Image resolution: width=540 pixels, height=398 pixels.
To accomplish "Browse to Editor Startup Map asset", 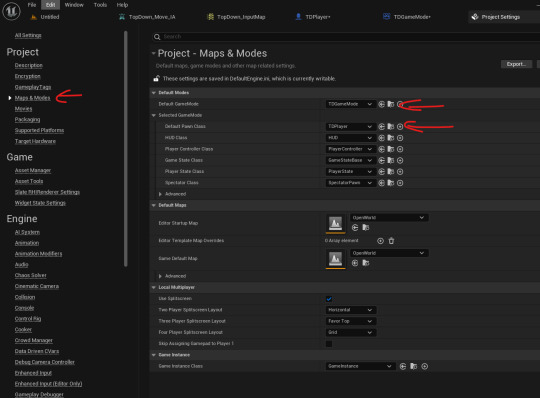I will (x=366, y=228).
